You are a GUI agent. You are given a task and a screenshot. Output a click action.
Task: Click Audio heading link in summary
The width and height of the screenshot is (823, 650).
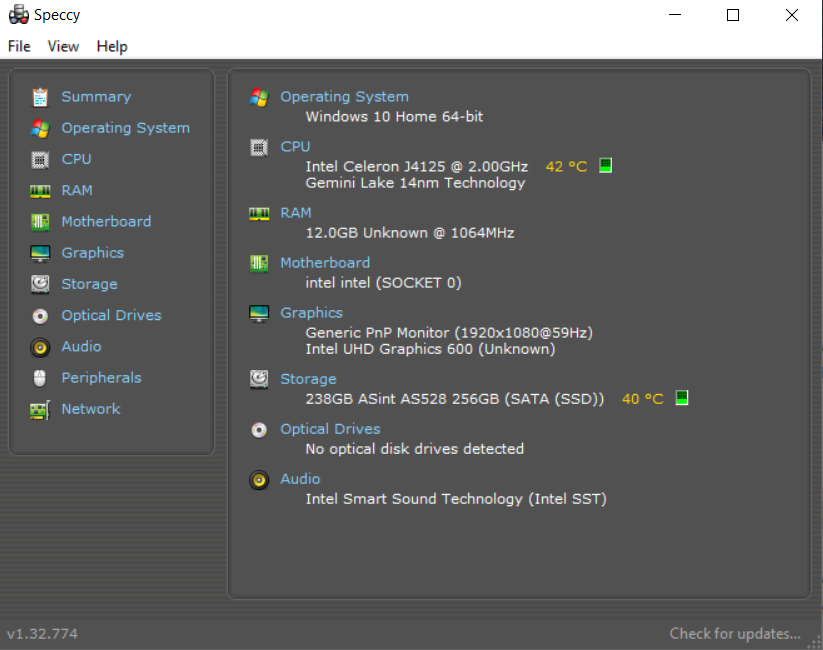pos(300,479)
